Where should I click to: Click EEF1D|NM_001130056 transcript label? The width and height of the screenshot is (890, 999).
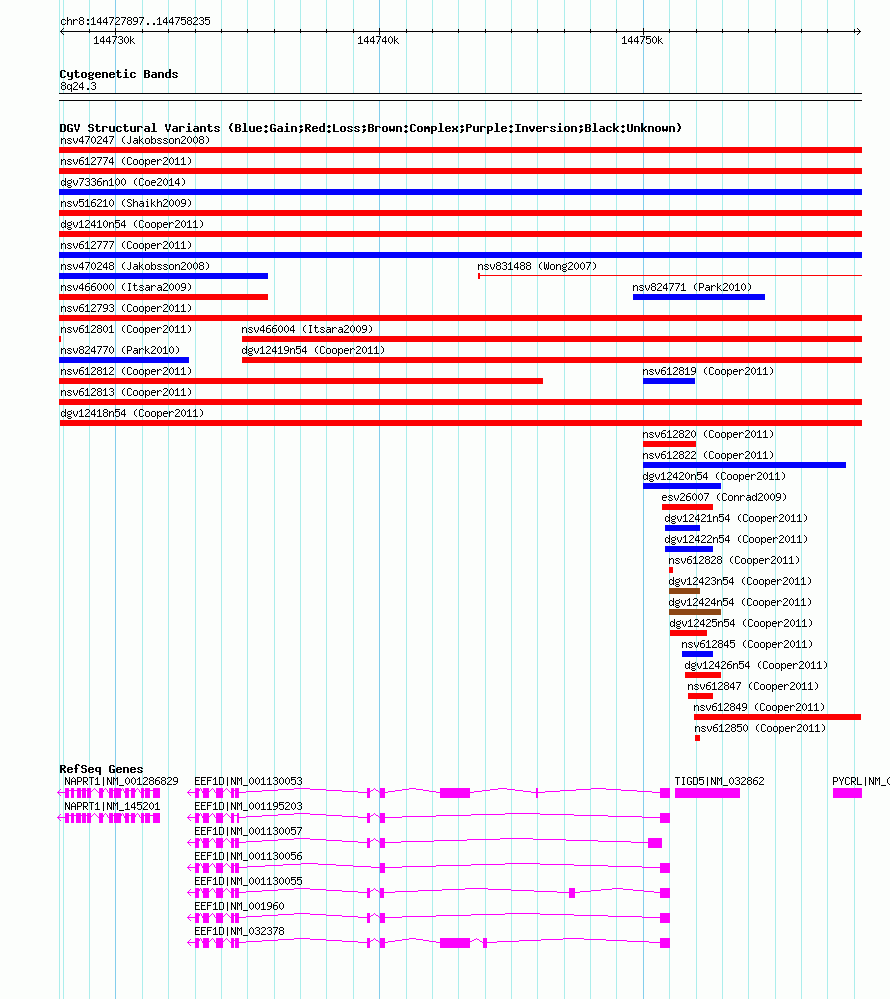[x=248, y=856]
